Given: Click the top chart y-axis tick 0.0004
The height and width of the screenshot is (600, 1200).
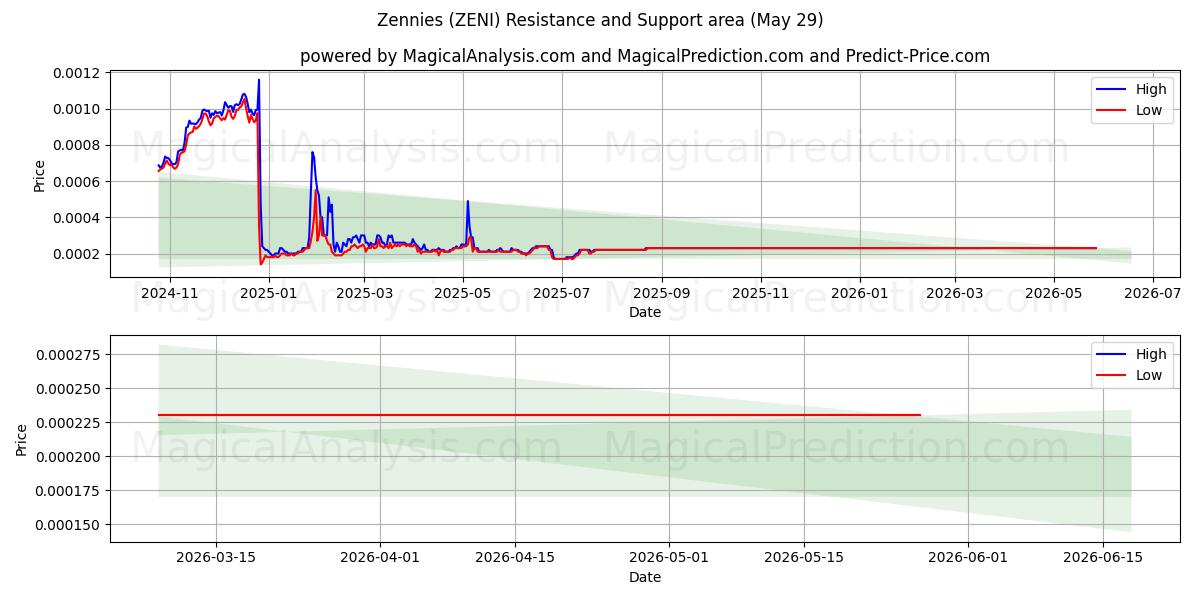Looking at the screenshot, I should click(77, 218).
